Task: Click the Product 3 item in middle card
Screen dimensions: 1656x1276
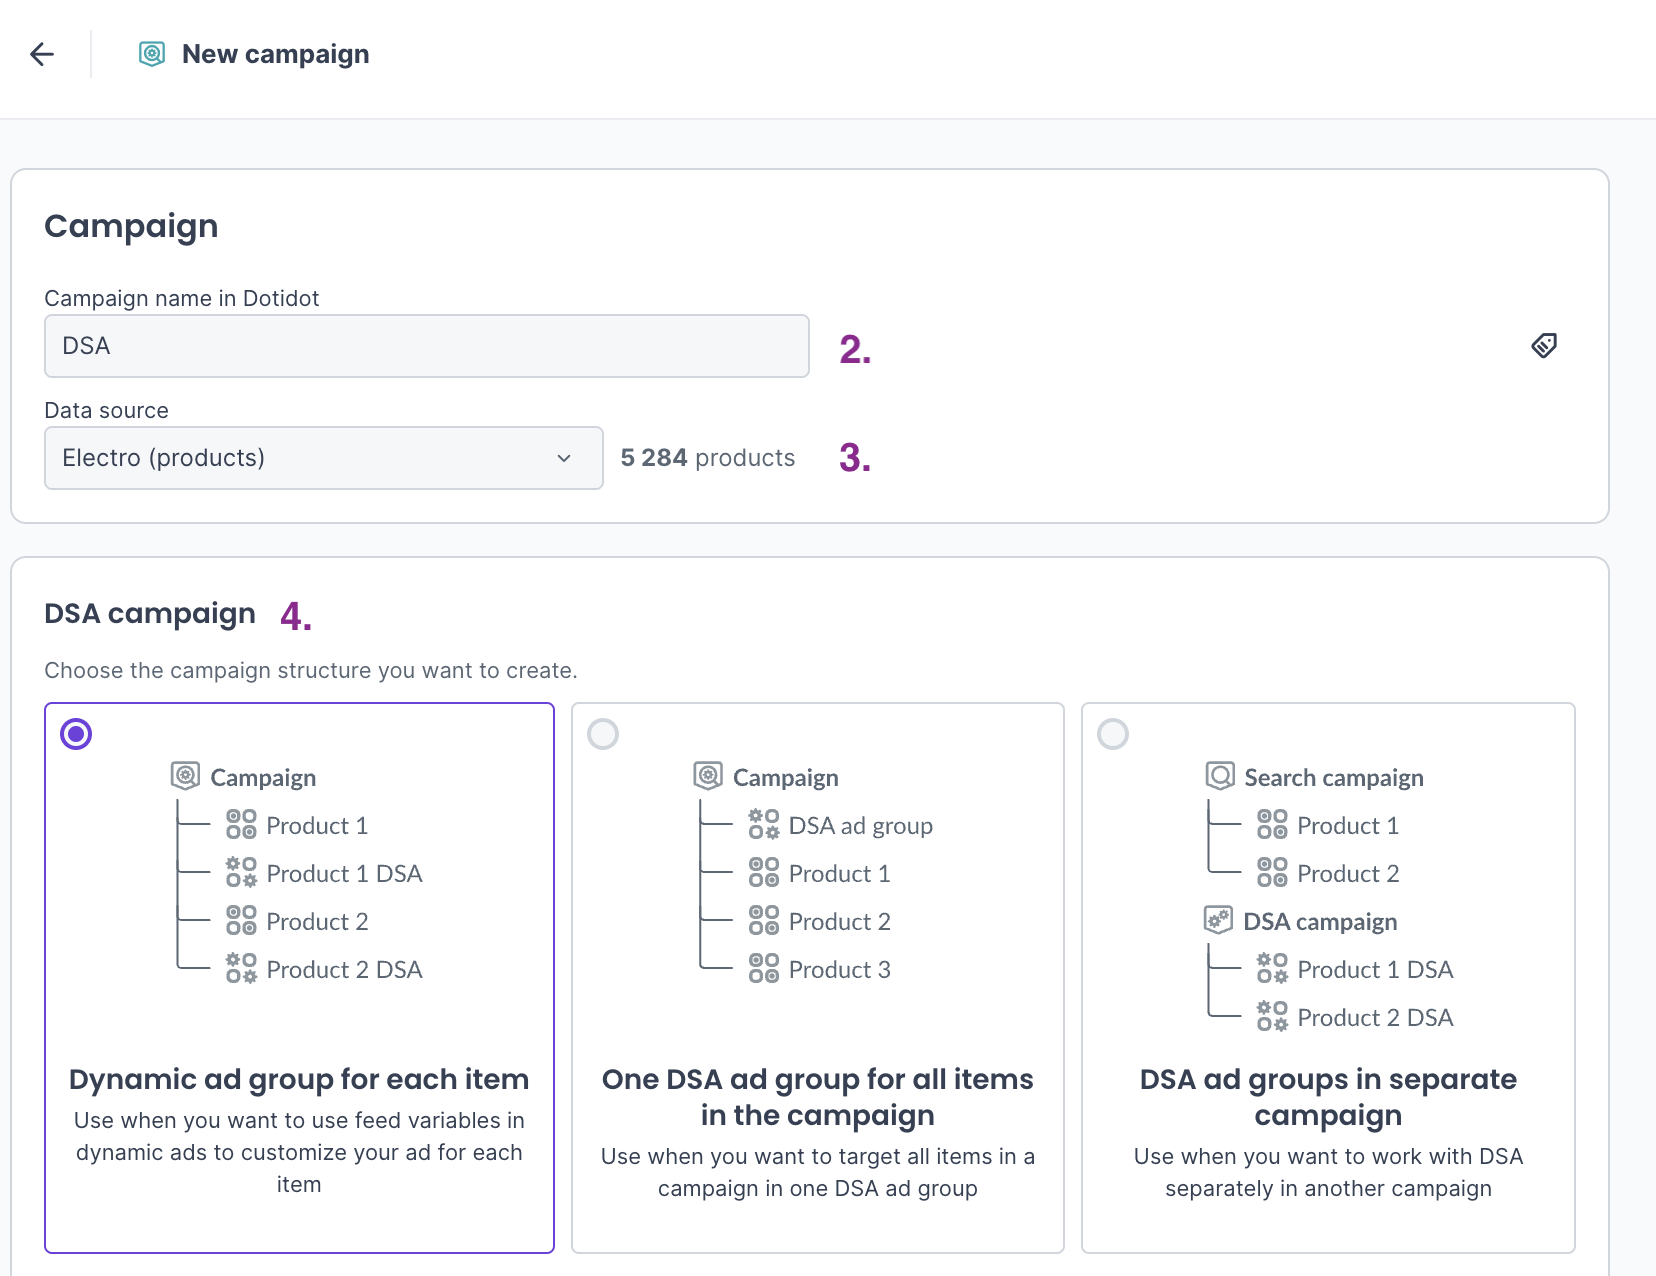Action: point(838,969)
